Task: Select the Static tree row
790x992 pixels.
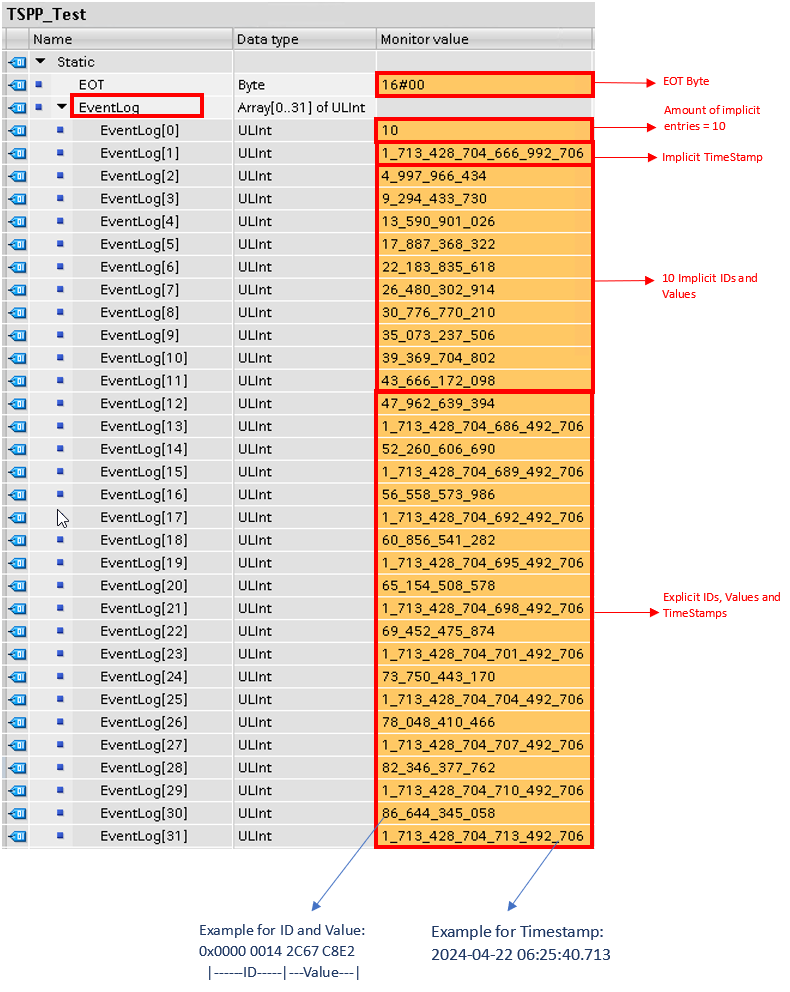Action: pyautogui.click(x=76, y=62)
